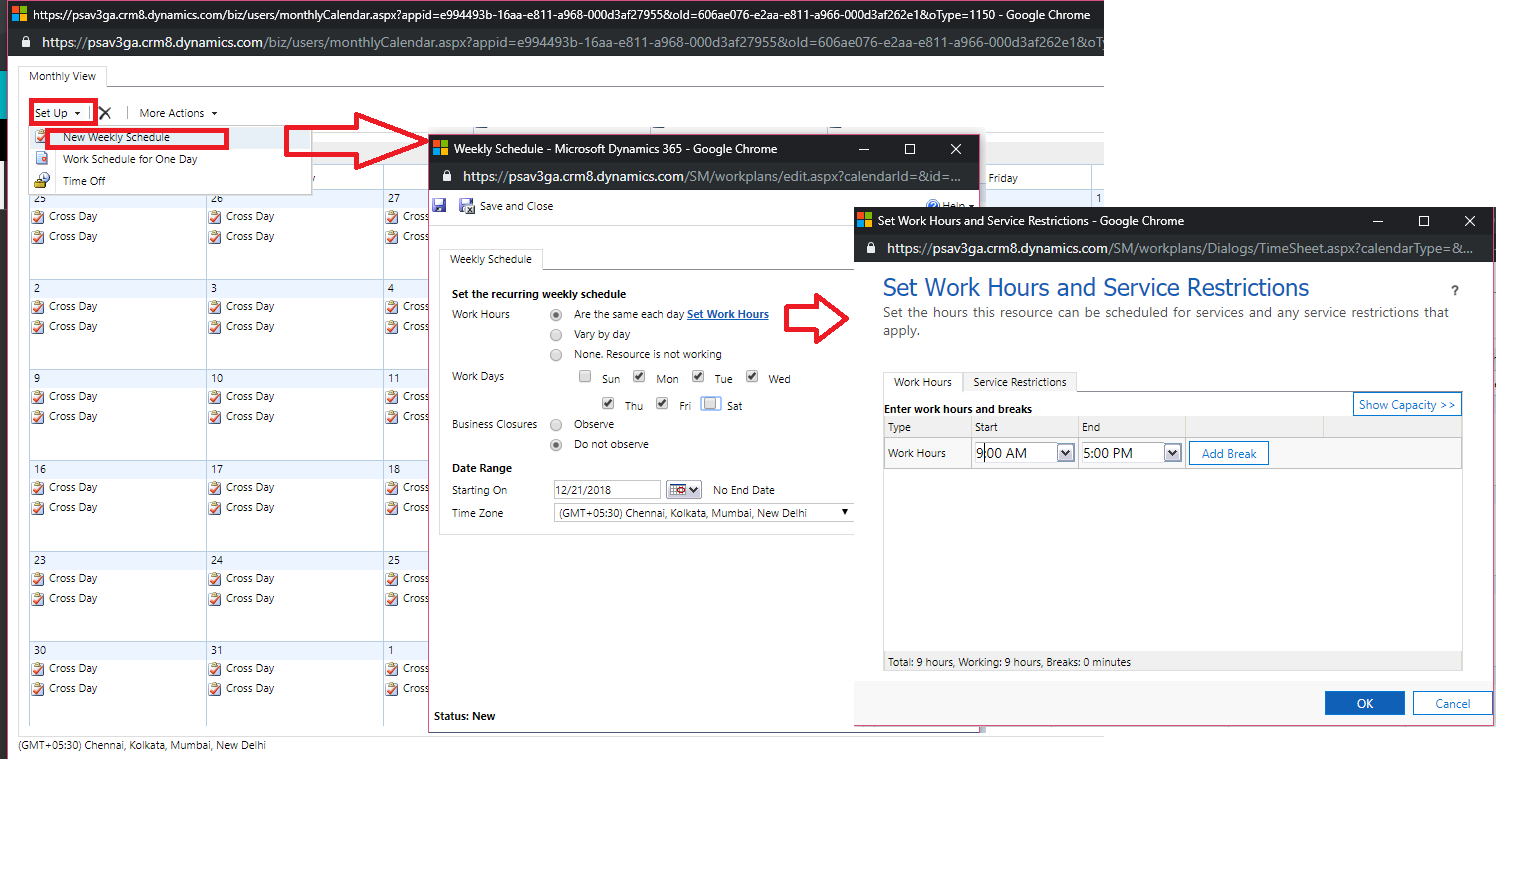Screen dimensions: 1514x879
Task: Uncheck the Tue work day checkbox
Action: coord(698,377)
